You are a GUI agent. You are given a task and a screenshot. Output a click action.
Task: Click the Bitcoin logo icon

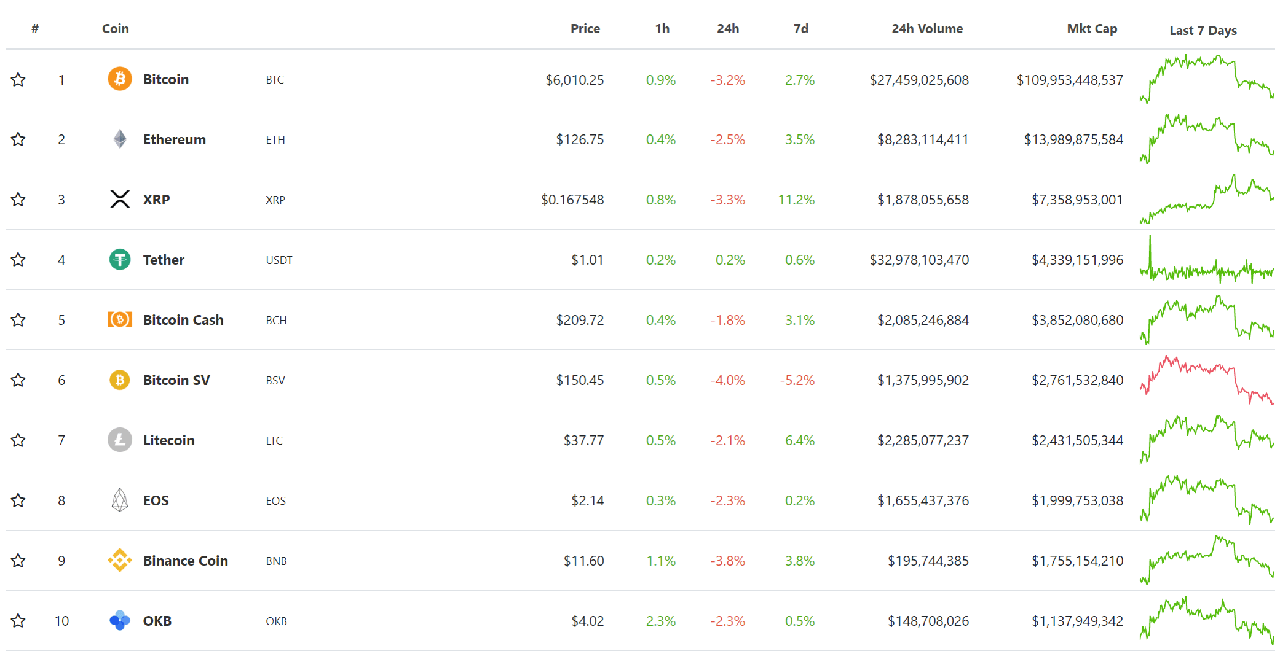coord(120,79)
